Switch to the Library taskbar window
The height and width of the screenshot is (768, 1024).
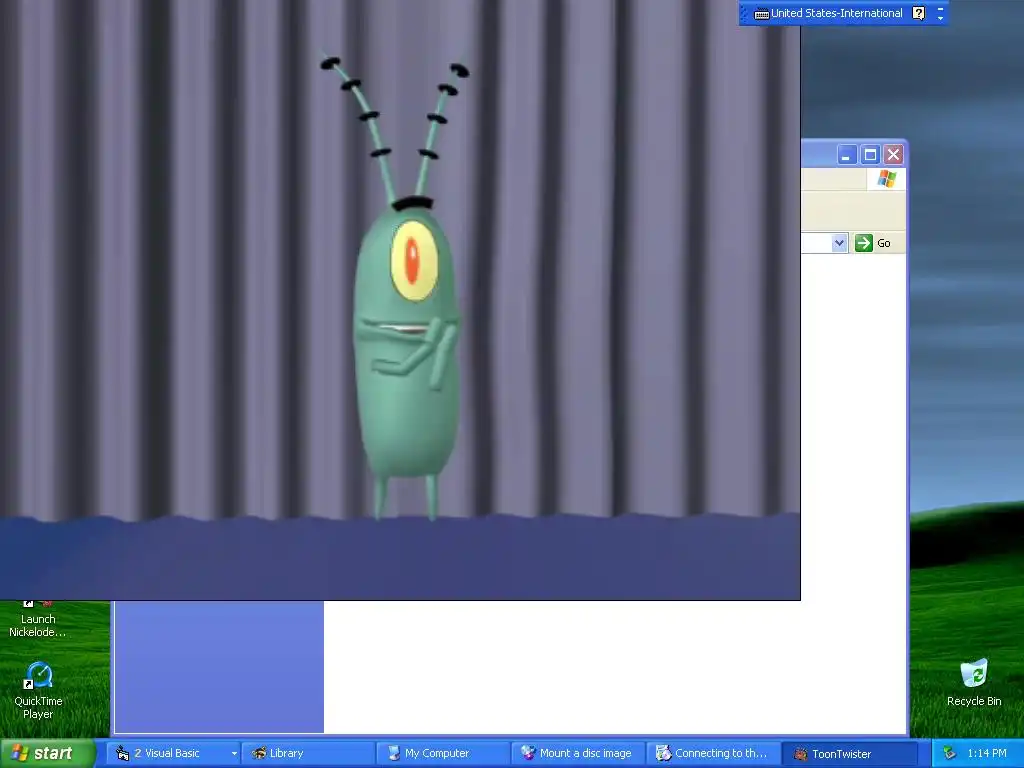(x=309, y=753)
